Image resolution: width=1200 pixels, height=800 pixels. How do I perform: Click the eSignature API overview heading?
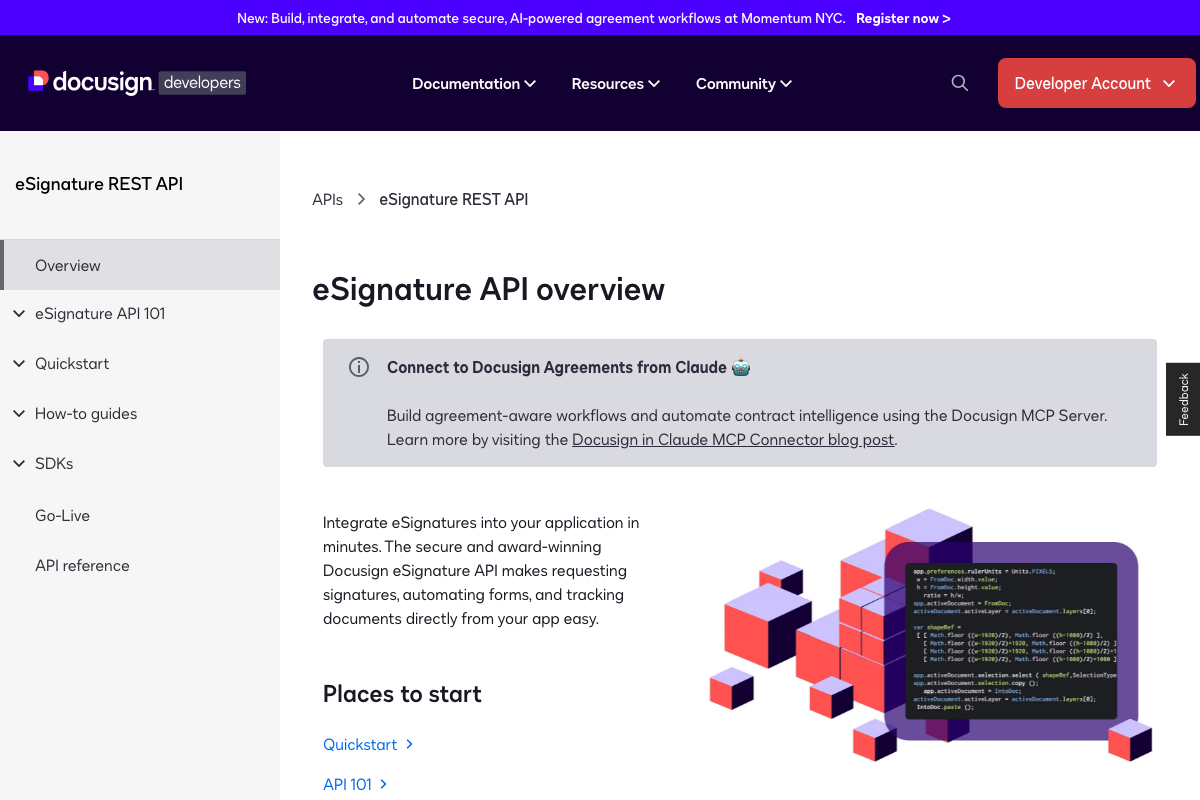point(488,290)
